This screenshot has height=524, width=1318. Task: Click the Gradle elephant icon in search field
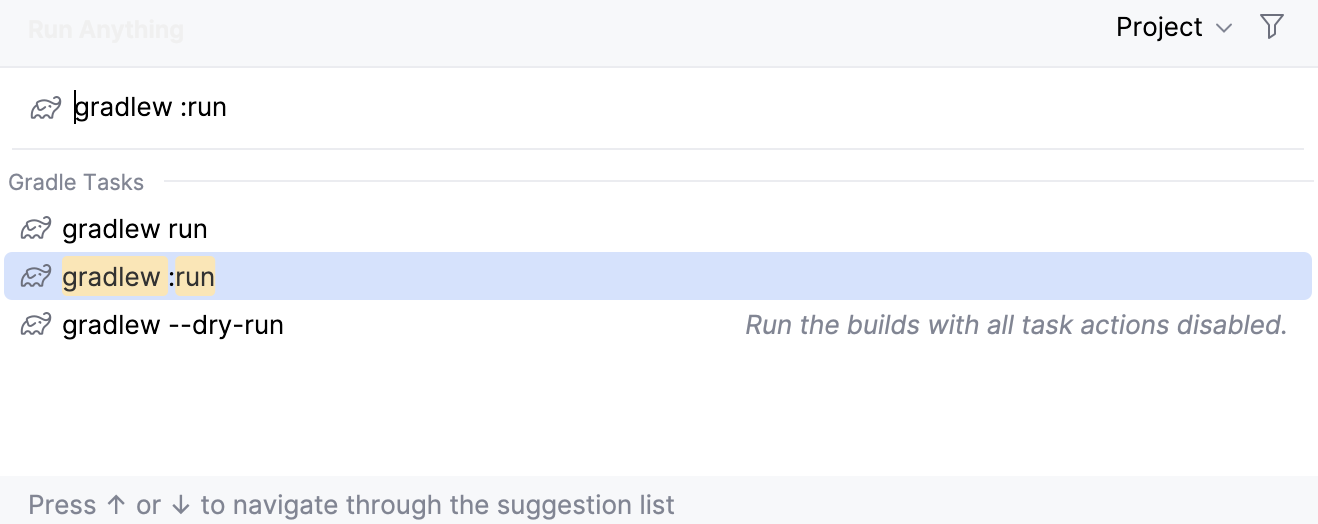(x=46, y=108)
